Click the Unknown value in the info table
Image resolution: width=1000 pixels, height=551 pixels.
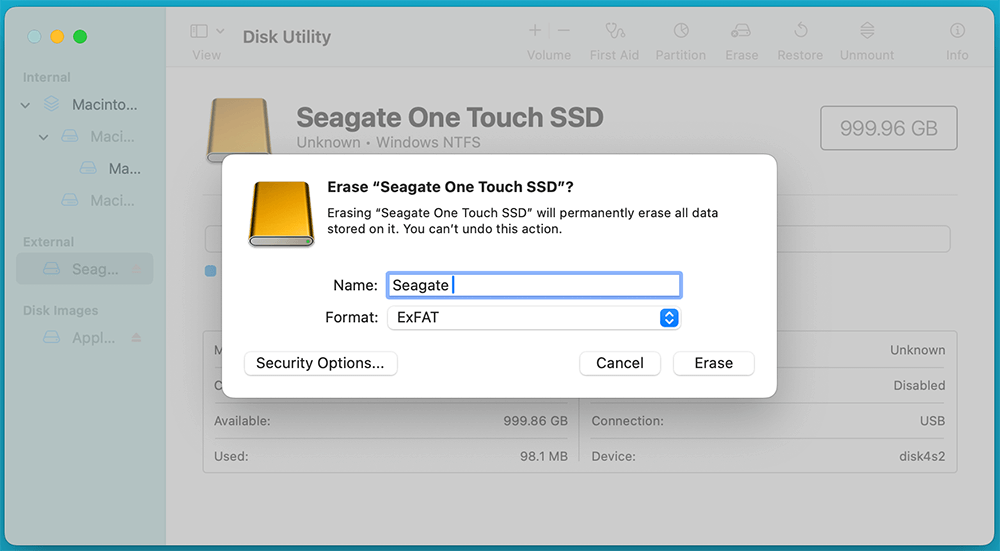[x=918, y=350]
